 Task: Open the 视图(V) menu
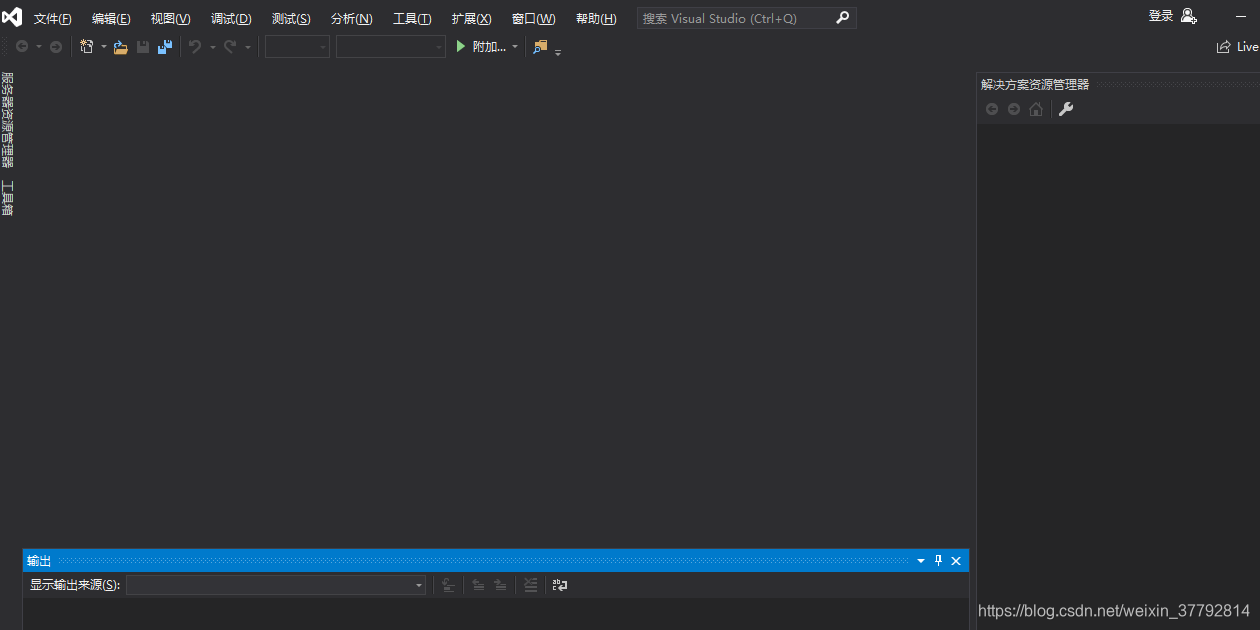pyautogui.click(x=170, y=19)
